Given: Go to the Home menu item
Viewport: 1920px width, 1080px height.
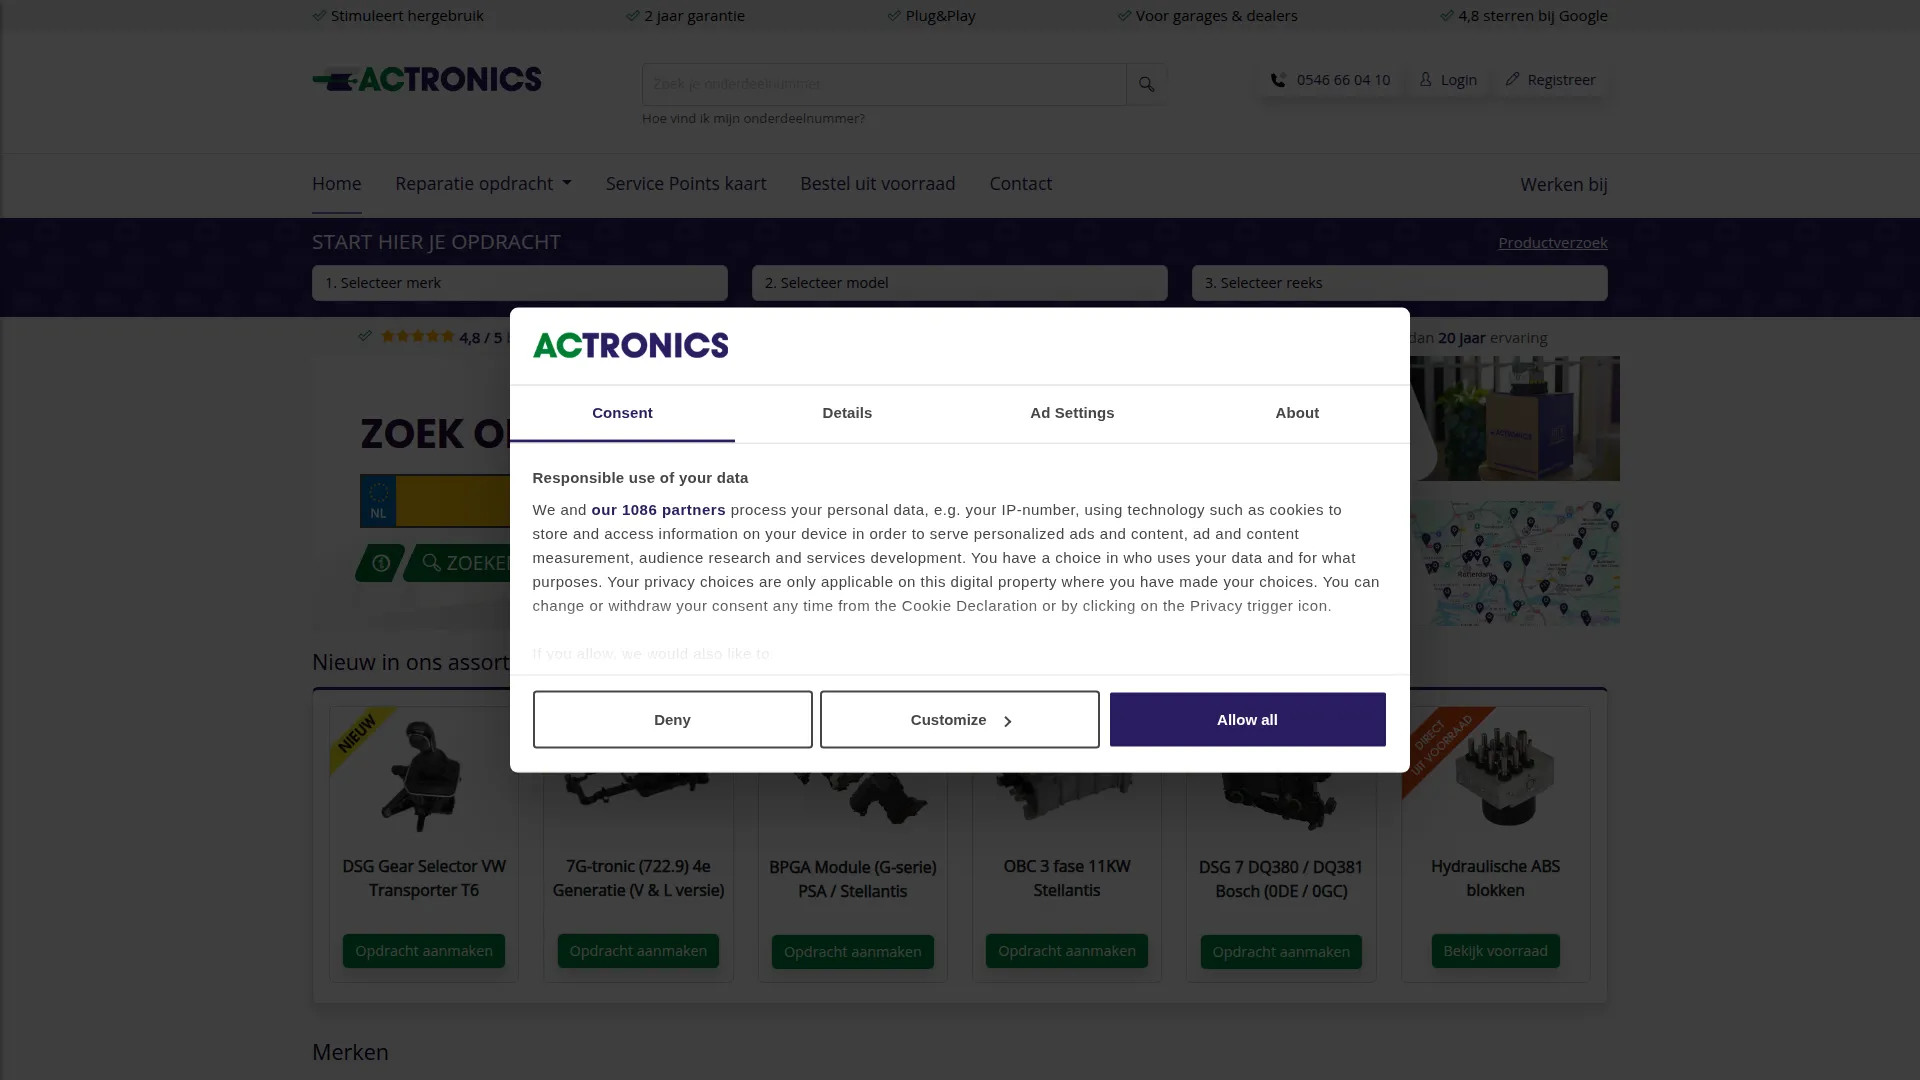Looking at the screenshot, I should click(336, 184).
